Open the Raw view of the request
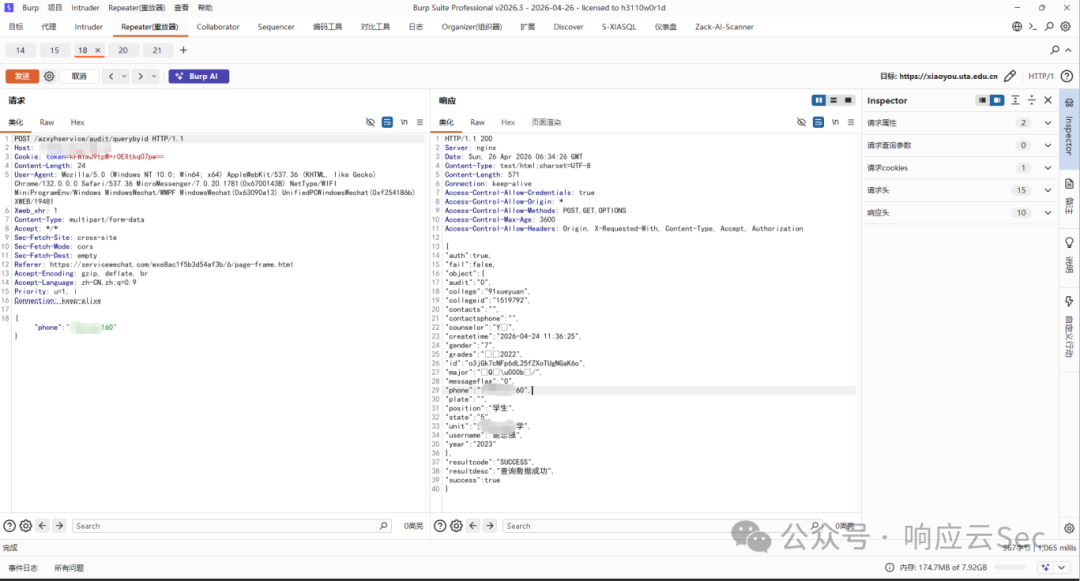 pos(47,122)
